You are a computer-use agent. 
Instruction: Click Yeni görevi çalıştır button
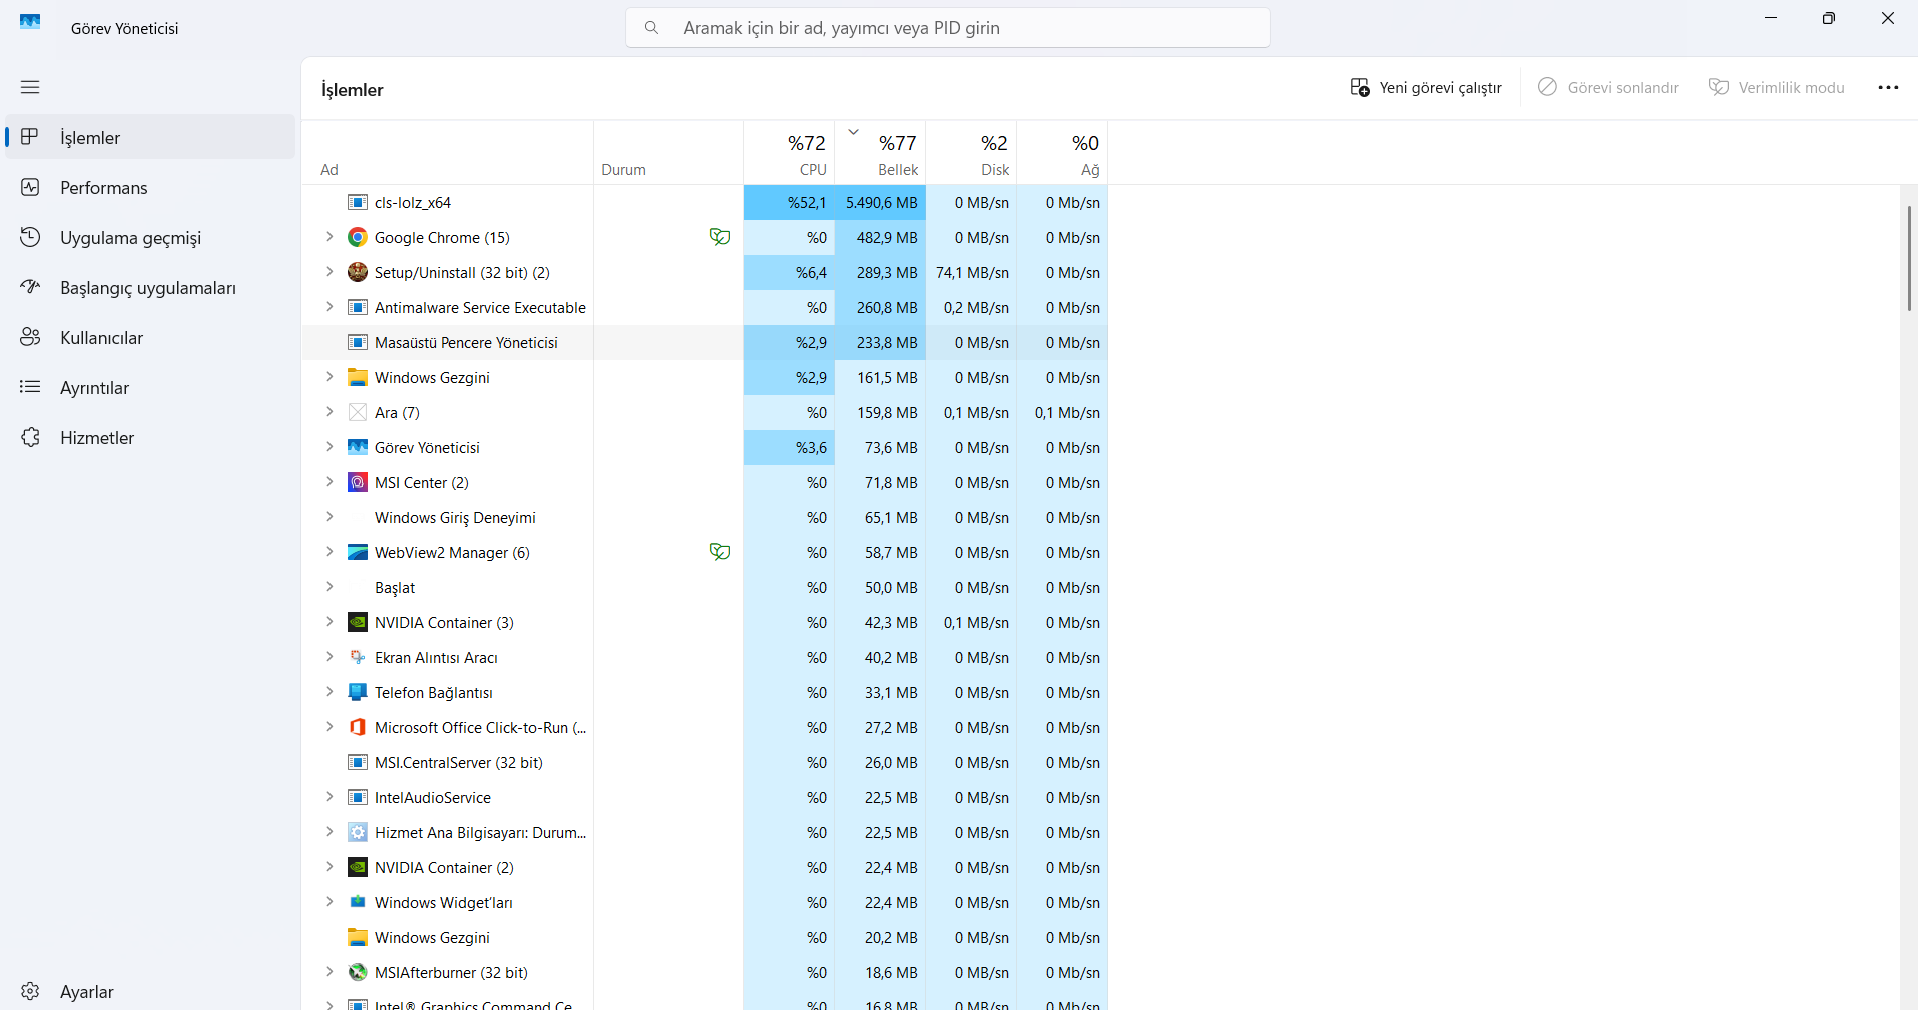pyautogui.click(x=1426, y=88)
